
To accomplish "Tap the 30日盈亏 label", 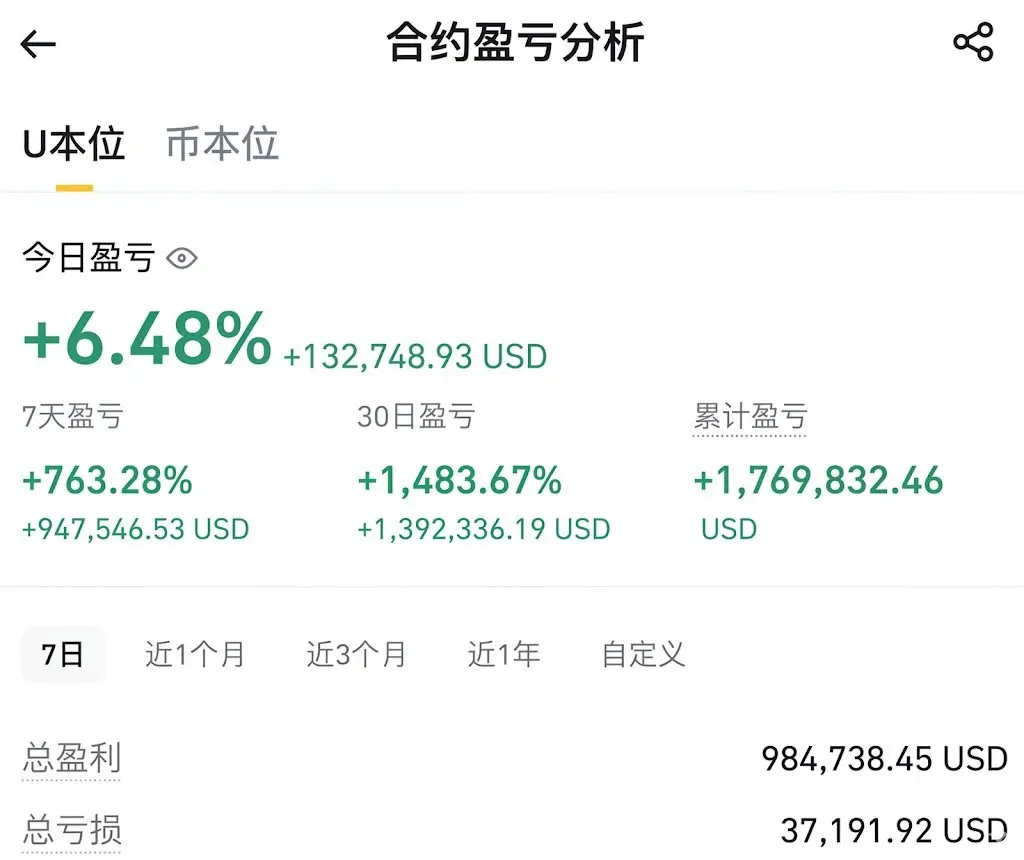I will pos(416,417).
